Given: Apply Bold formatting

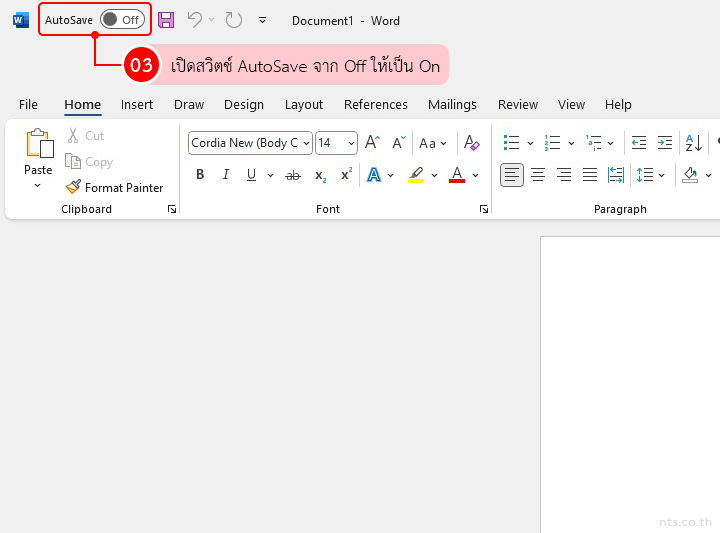Looking at the screenshot, I should (x=200, y=175).
